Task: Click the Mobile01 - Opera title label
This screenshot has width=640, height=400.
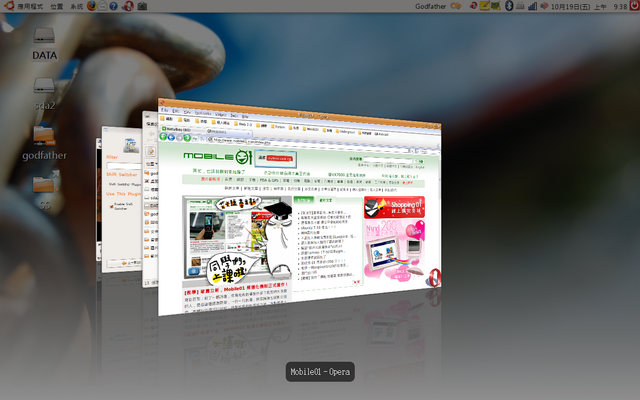Action: pyautogui.click(x=320, y=372)
